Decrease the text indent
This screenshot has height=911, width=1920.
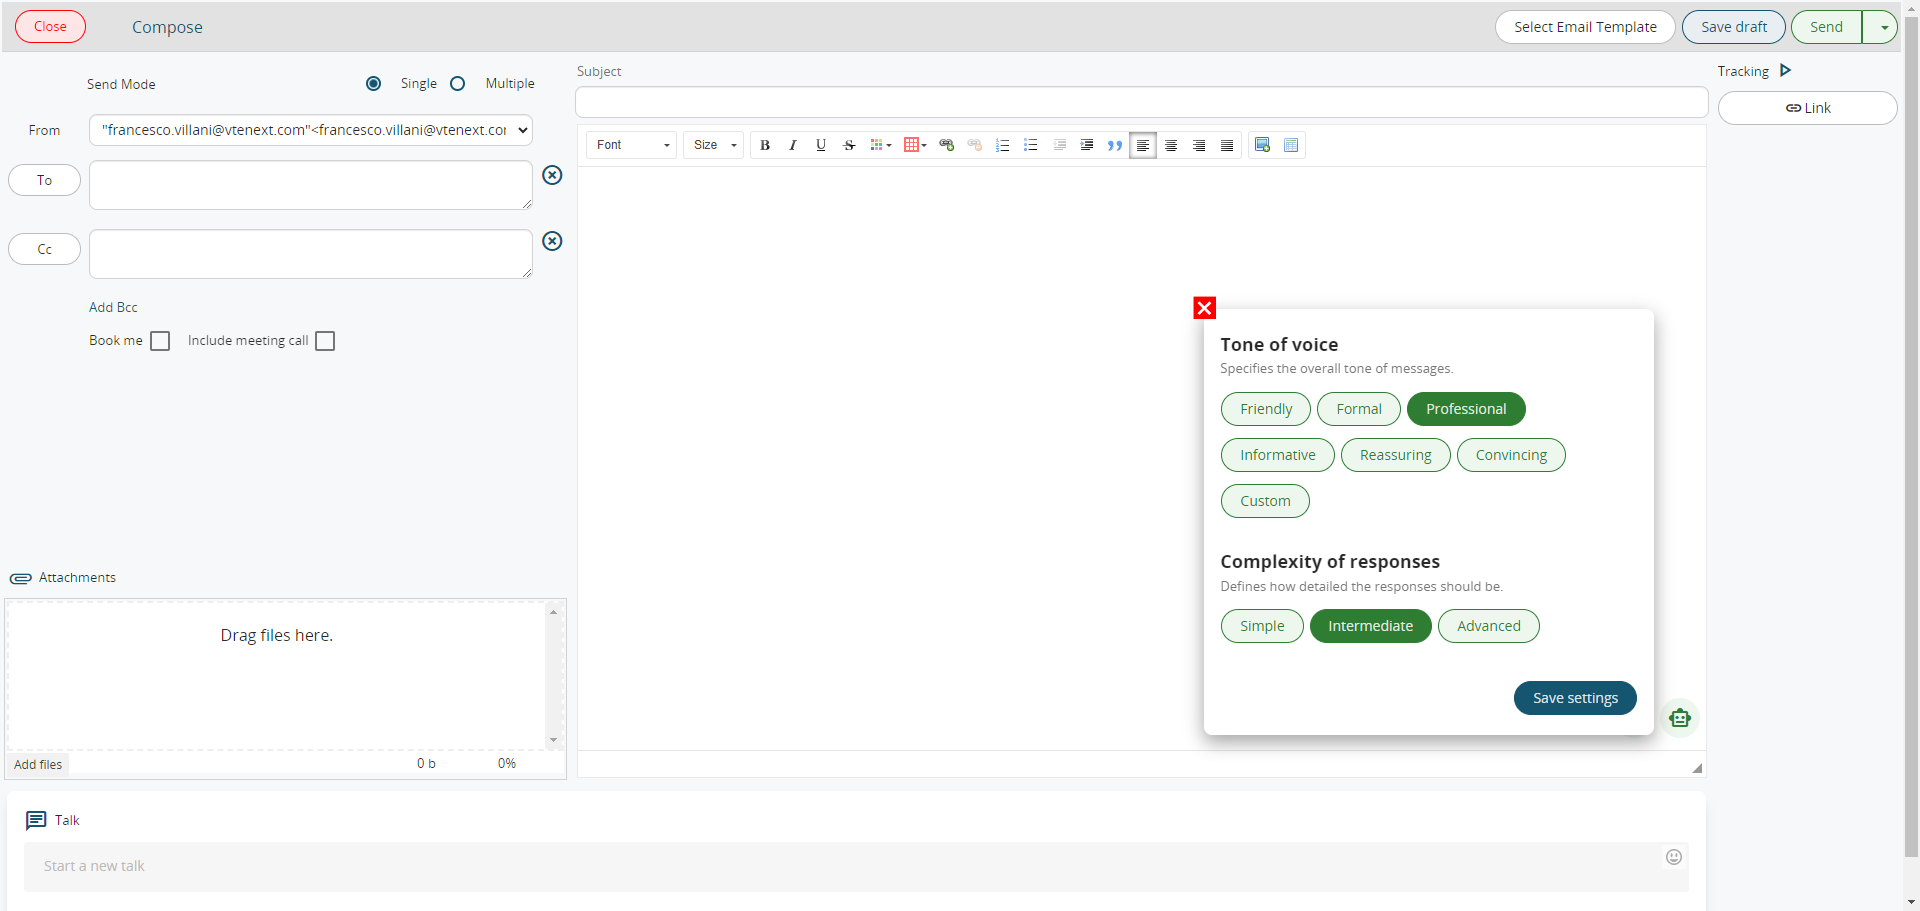[x=1059, y=145]
